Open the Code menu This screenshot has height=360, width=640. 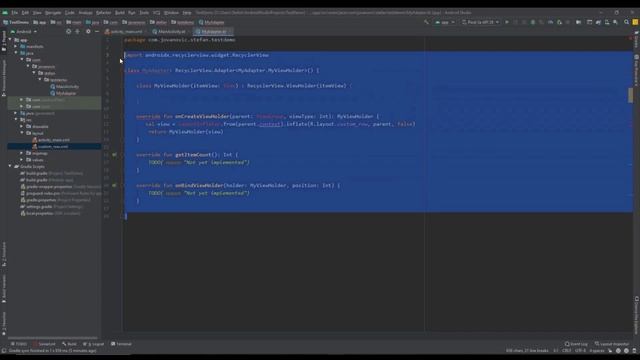click(70, 13)
